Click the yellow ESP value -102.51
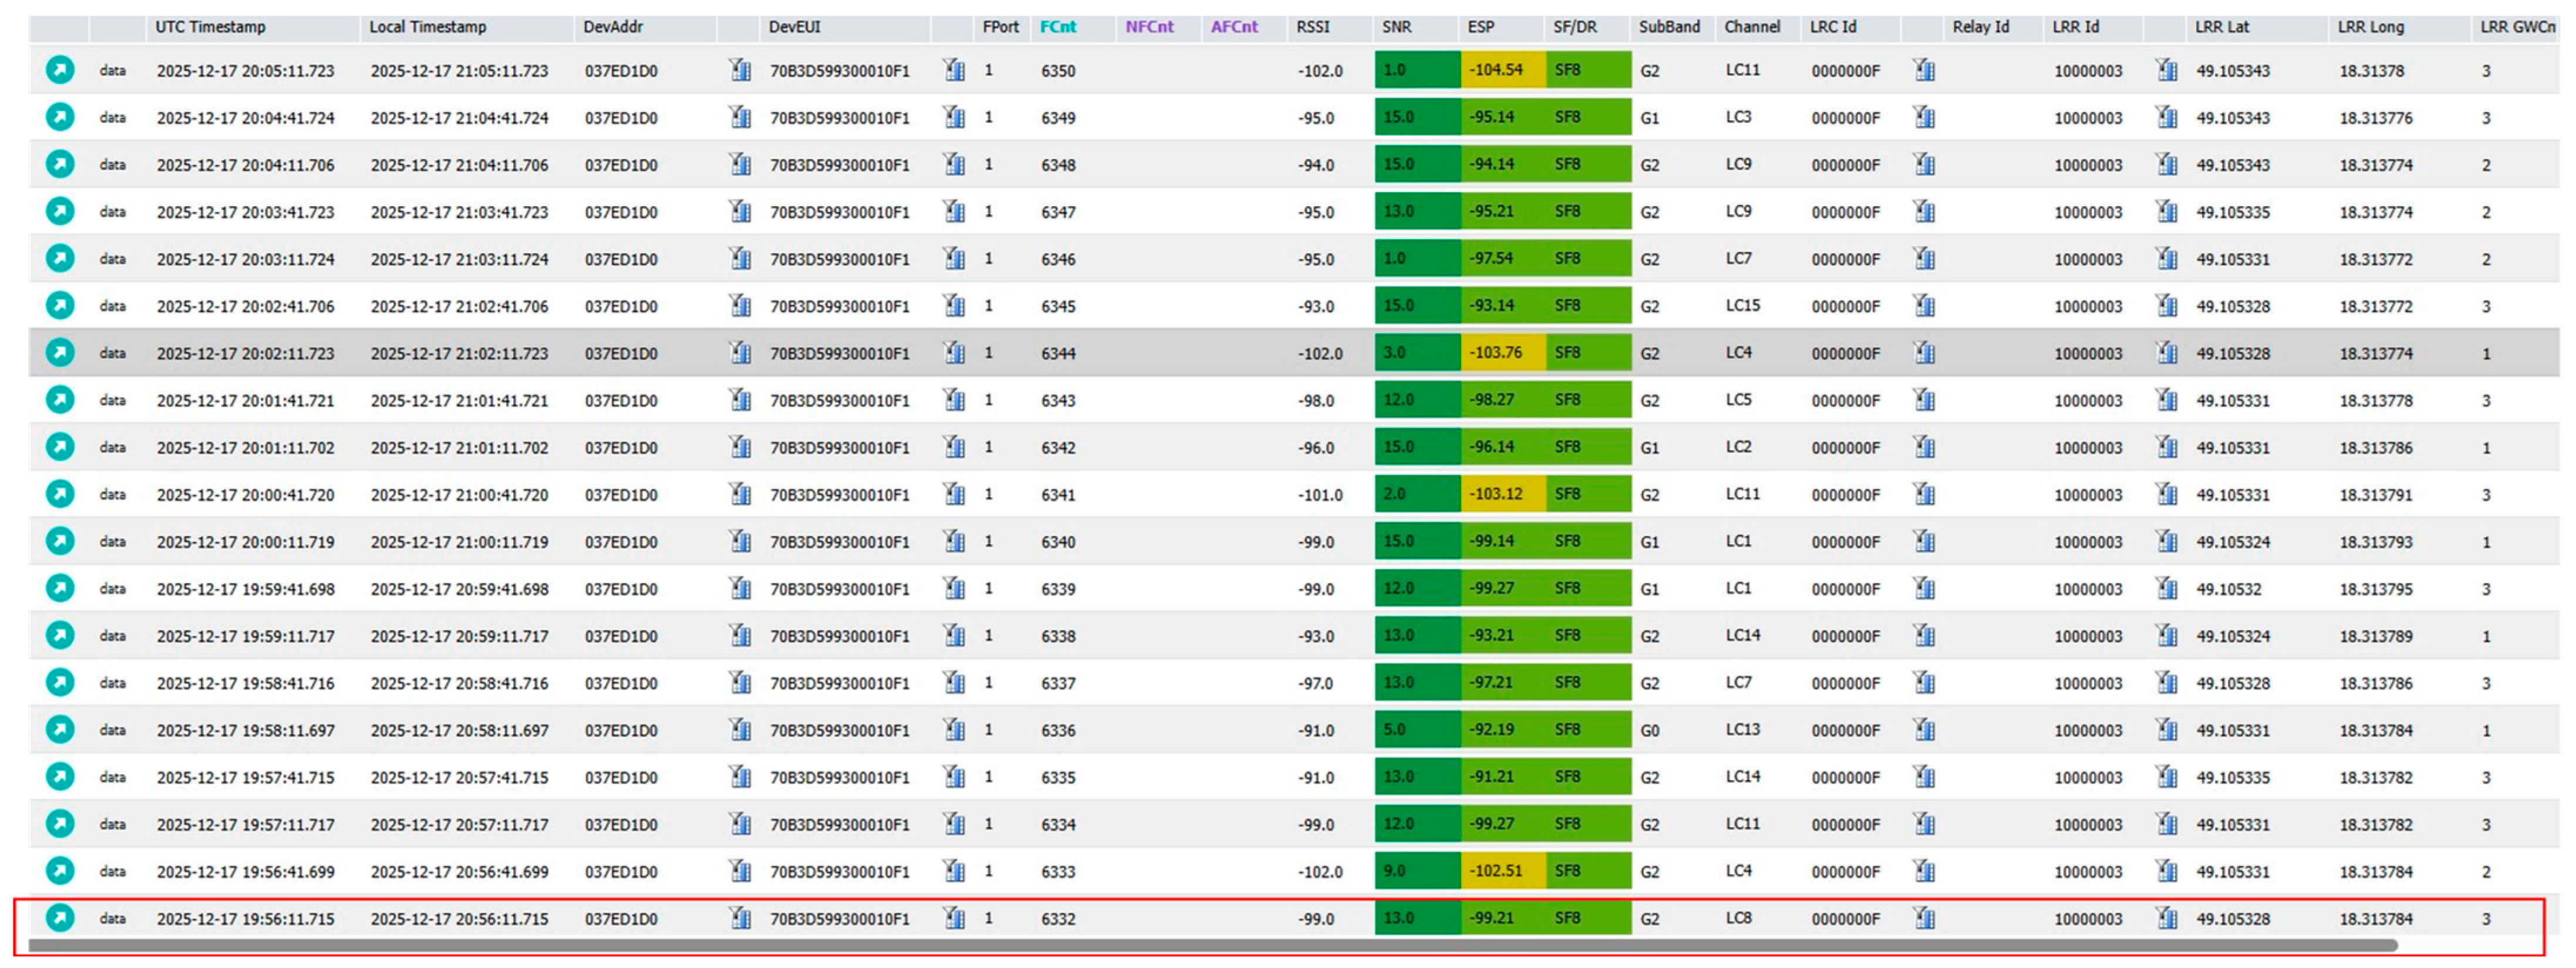Screen dimensions: 2576x968 1495,871
